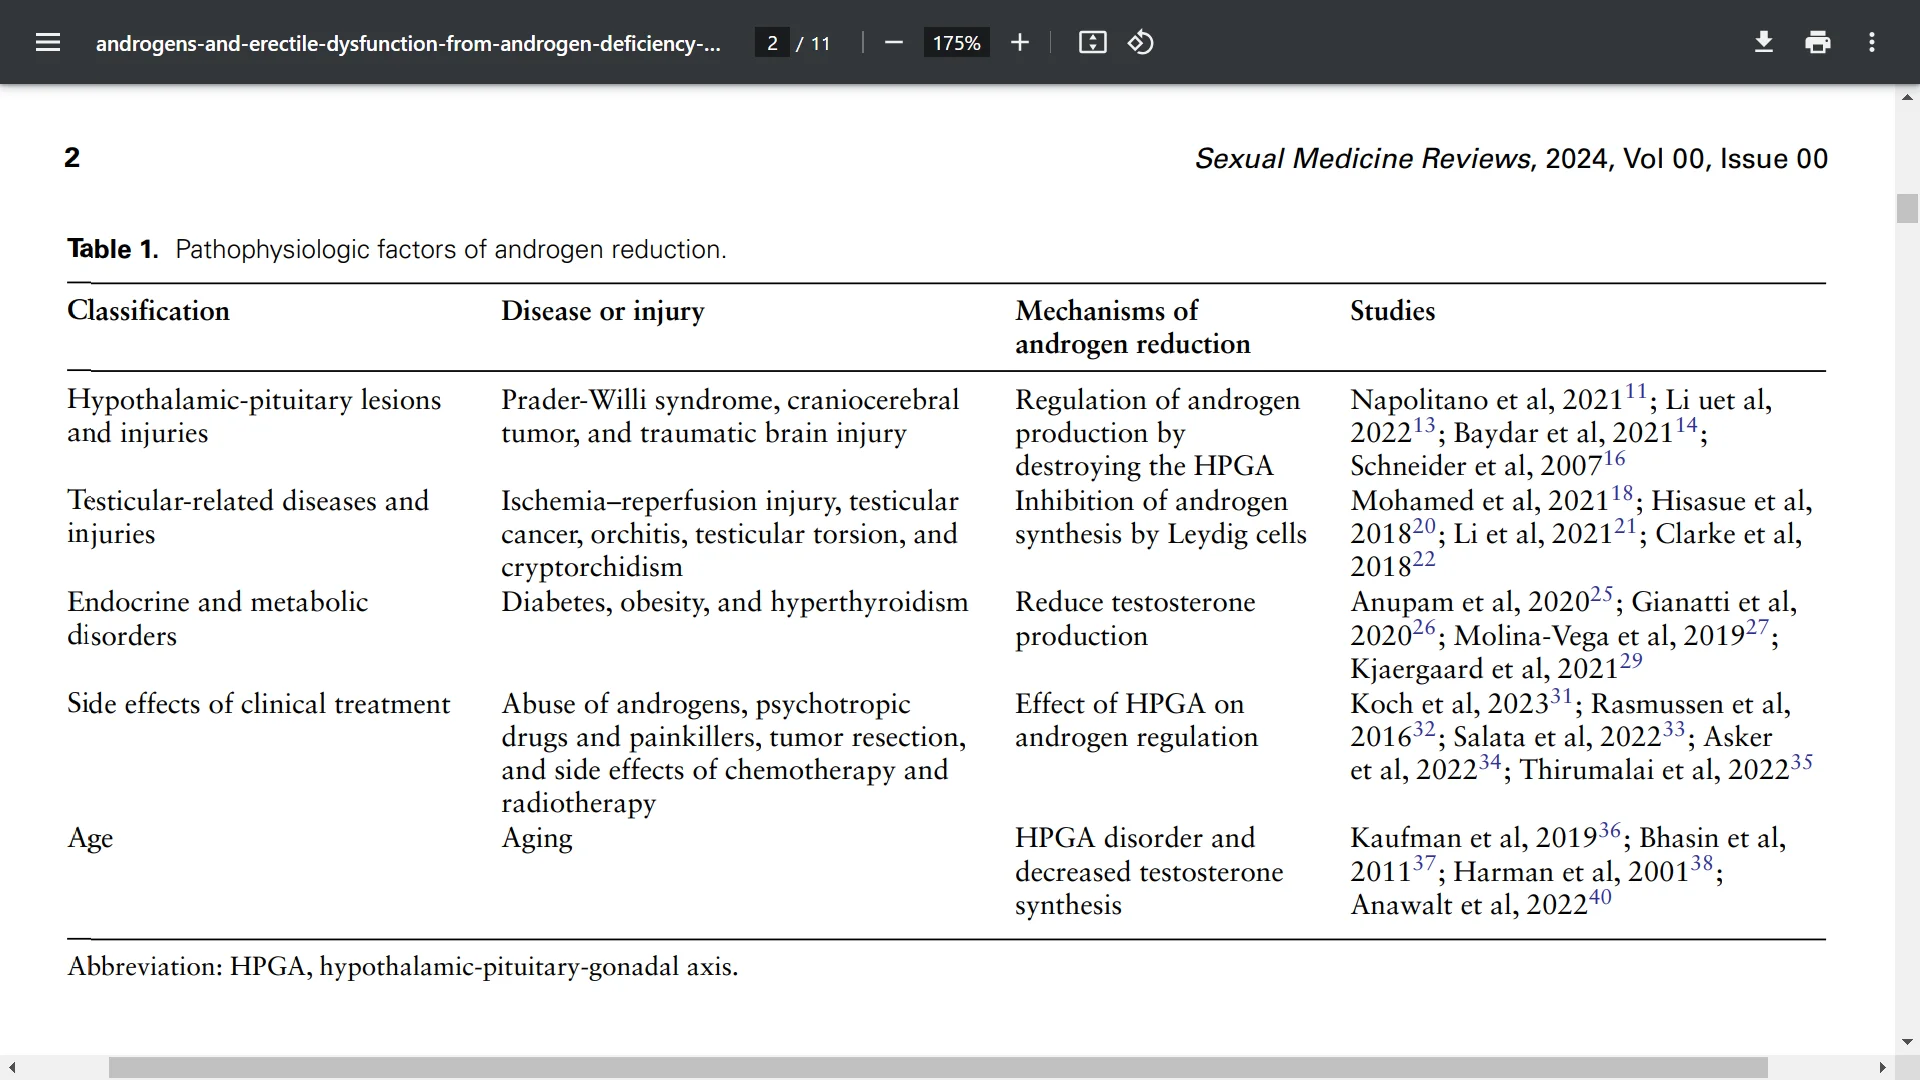Open reference 22 after Clarke et al, 2018
This screenshot has height=1080, width=1920.
pyautogui.click(x=1424, y=559)
